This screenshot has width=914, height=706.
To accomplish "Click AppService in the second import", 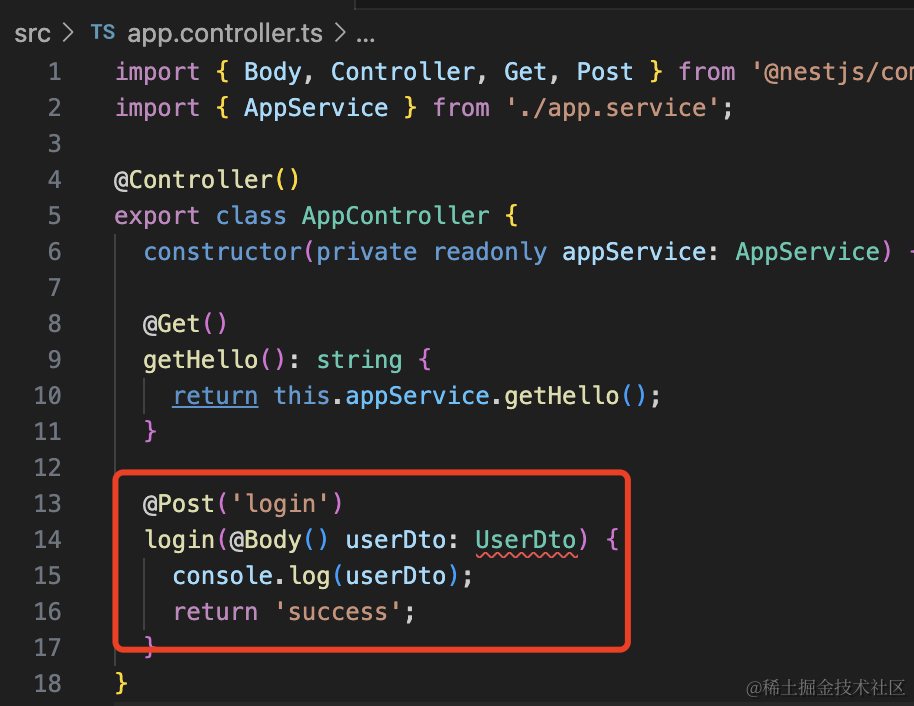I will (x=316, y=108).
